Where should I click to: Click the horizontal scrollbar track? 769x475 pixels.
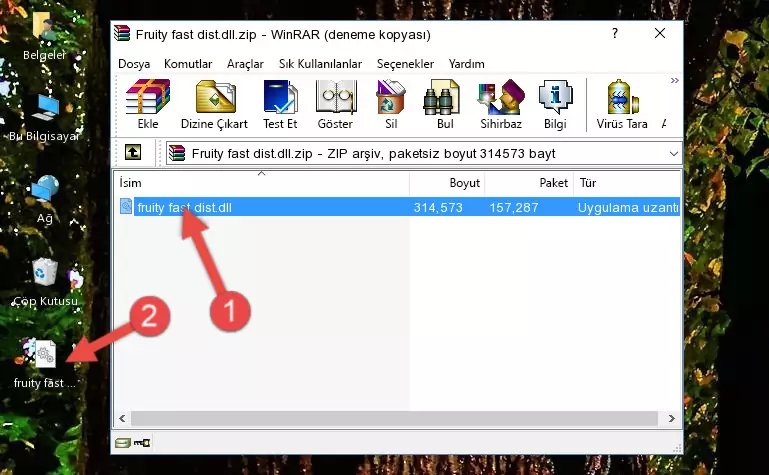[394, 419]
